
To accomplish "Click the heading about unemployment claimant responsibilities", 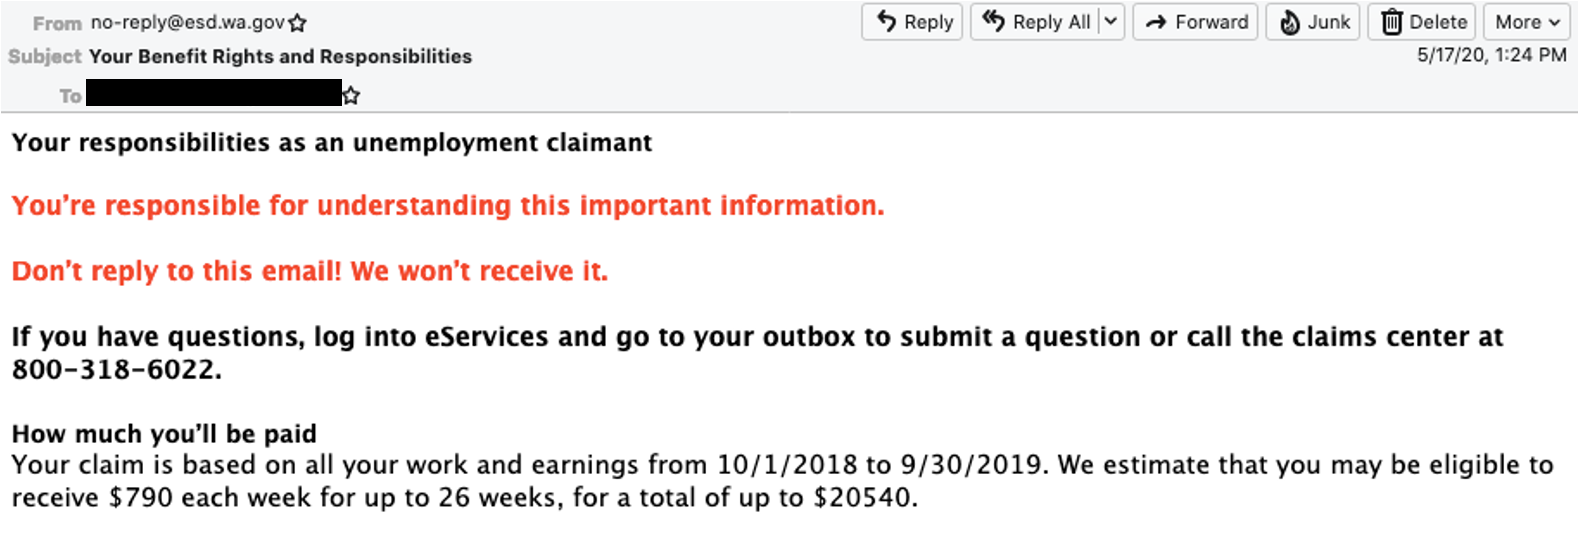I will click(331, 143).
